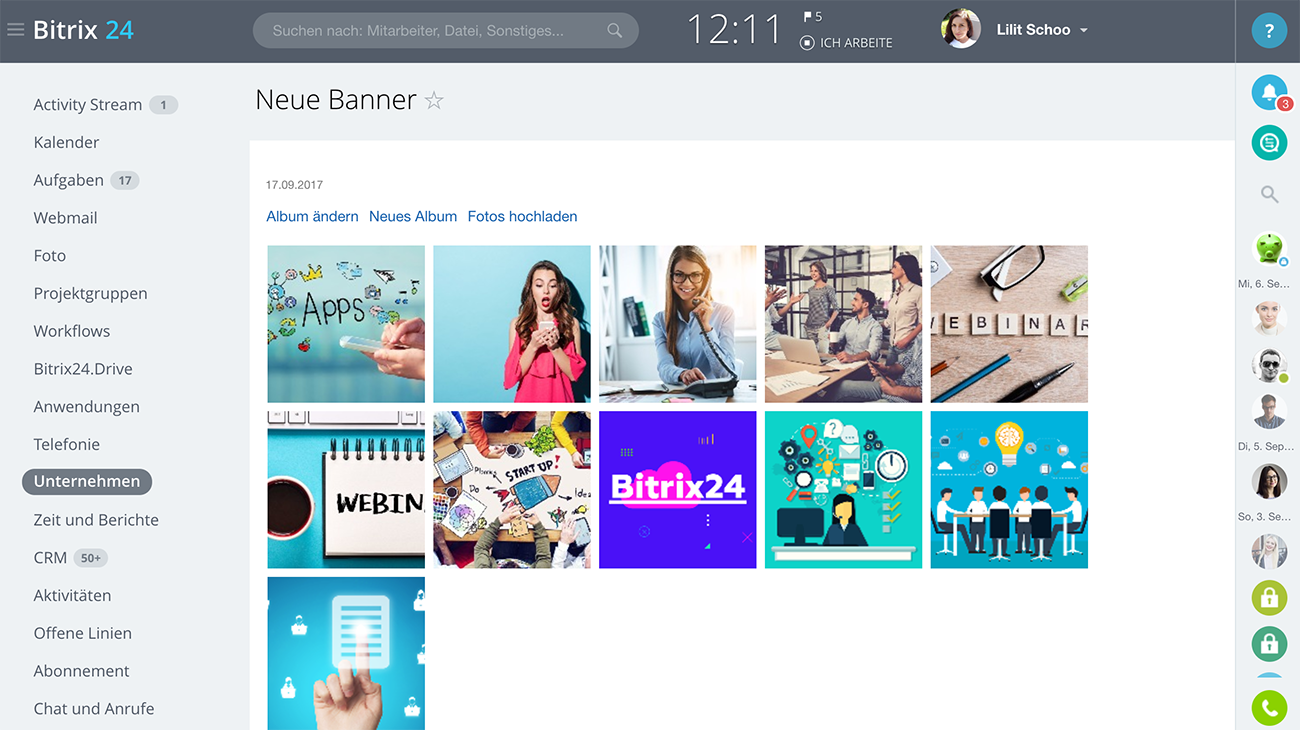Open Chat und Anrufe in the left menu
The width and height of the screenshot is (1300, 730).
coord(94,708)
